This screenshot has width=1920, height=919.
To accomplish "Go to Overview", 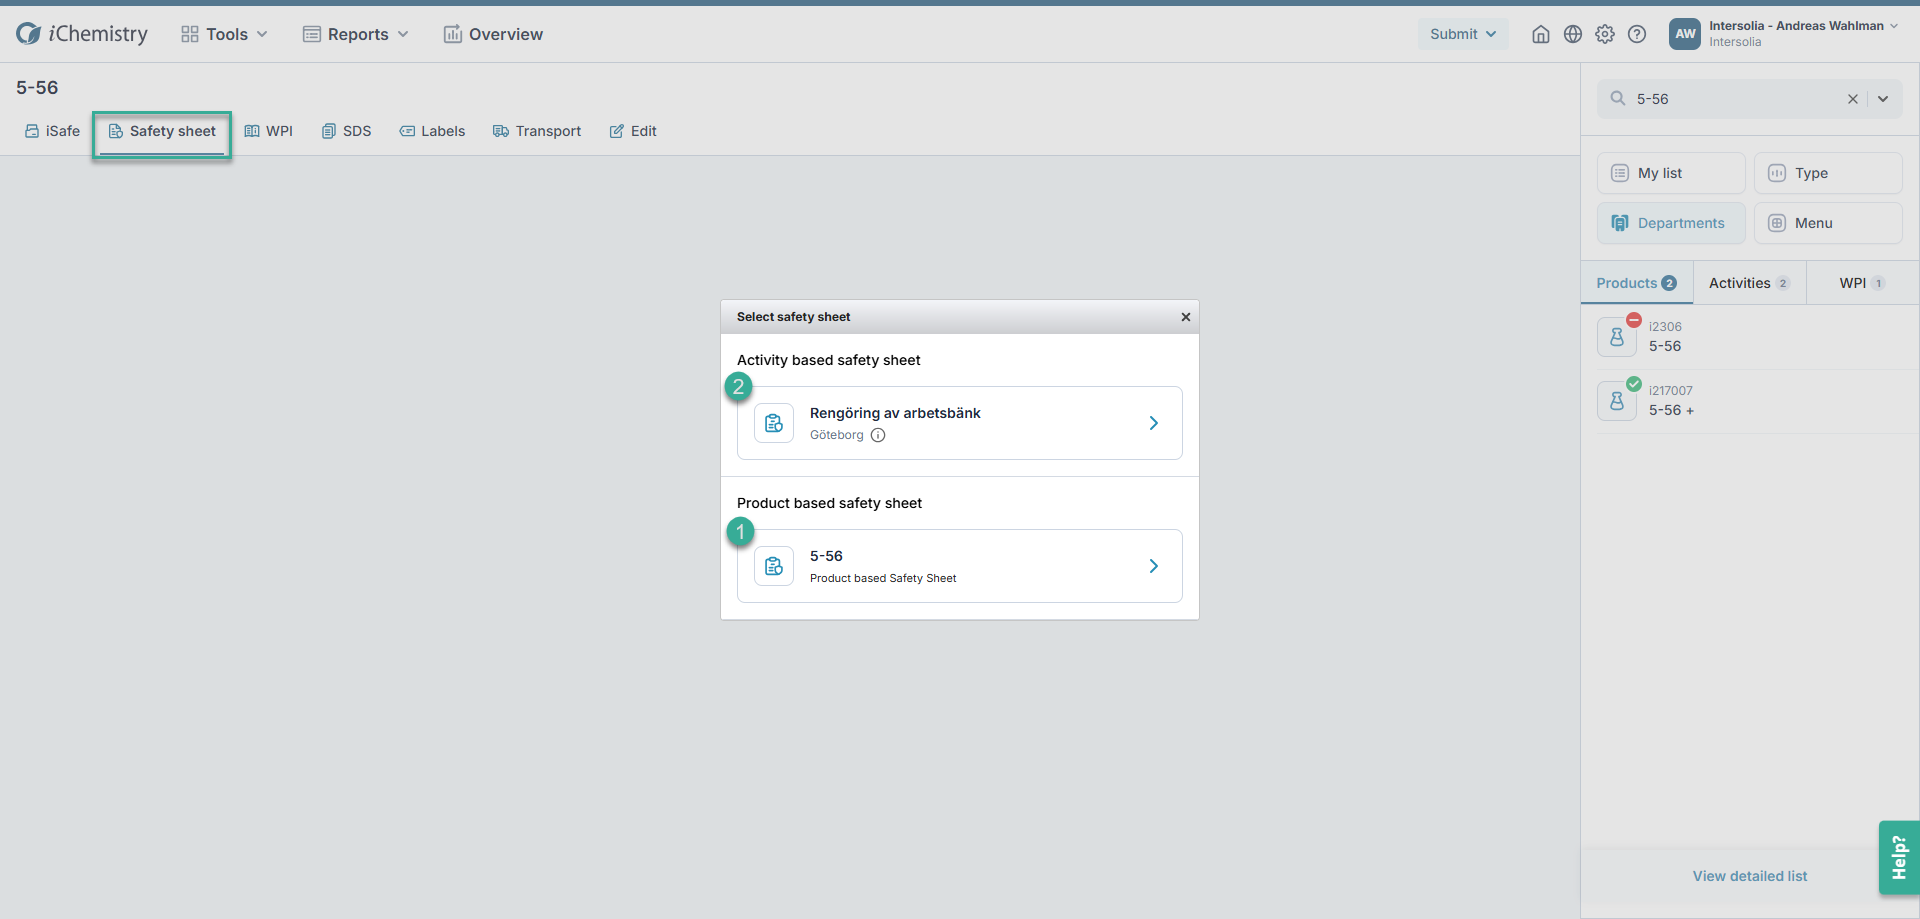I will (493, 34).
